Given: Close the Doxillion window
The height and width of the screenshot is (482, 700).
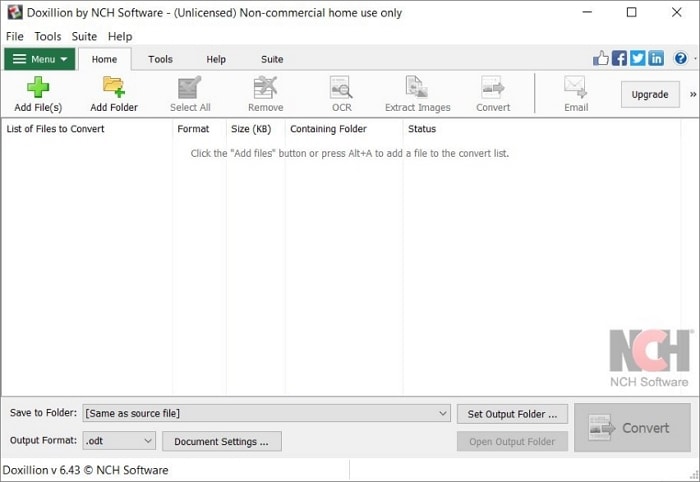Looking at the screenshot, I should coord(676,12).
